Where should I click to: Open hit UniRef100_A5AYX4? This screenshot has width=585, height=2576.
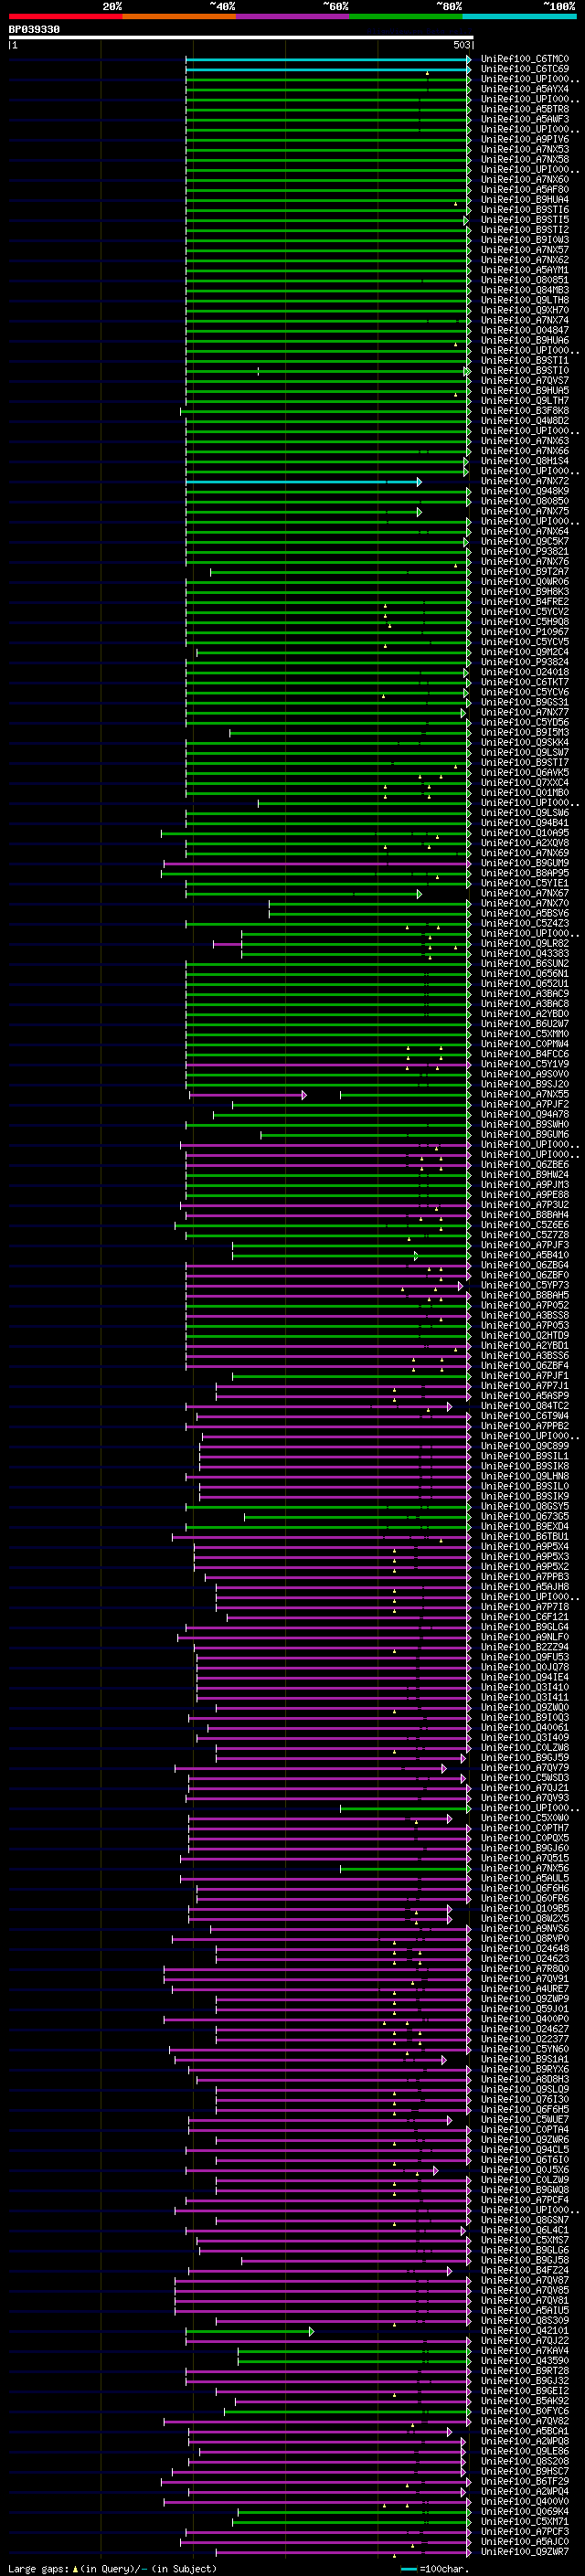(x=525, y=89)
